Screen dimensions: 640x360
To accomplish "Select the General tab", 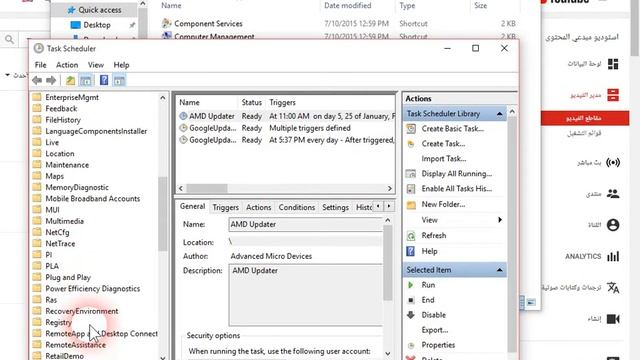I will coord(192,207).
